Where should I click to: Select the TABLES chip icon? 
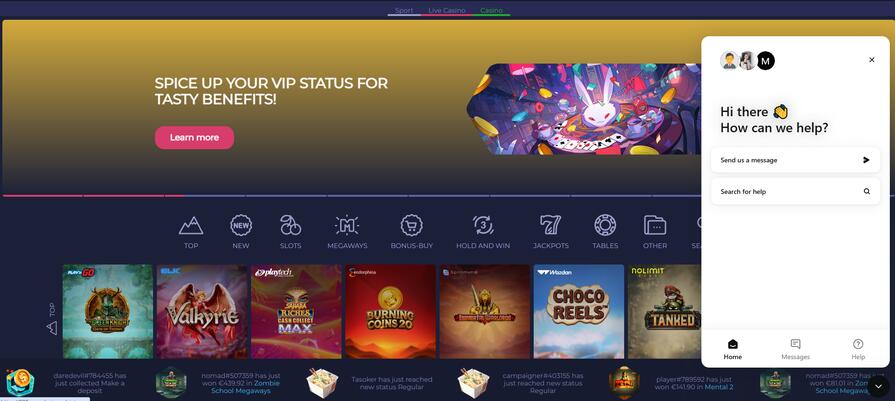(x=605, y=225)
